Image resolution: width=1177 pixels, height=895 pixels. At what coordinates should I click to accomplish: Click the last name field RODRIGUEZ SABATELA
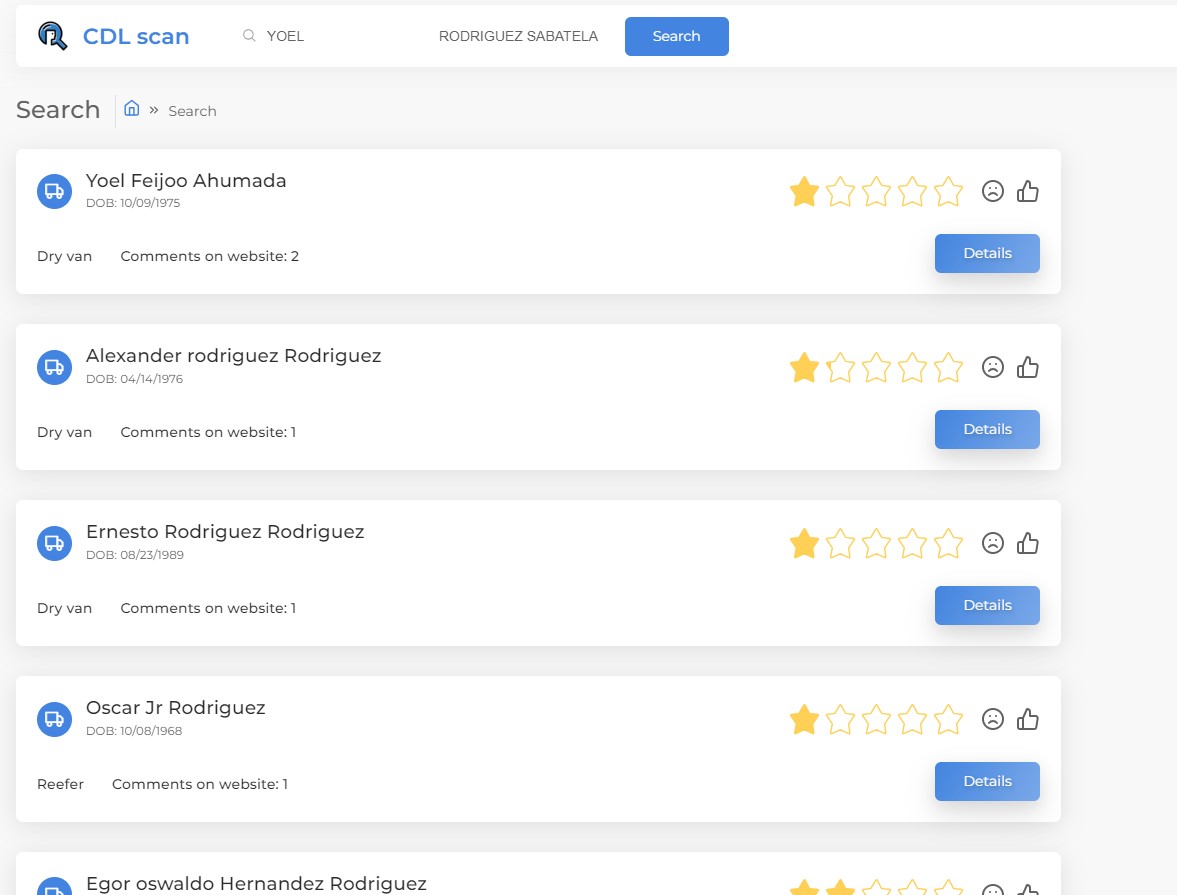tap(518, 36)
